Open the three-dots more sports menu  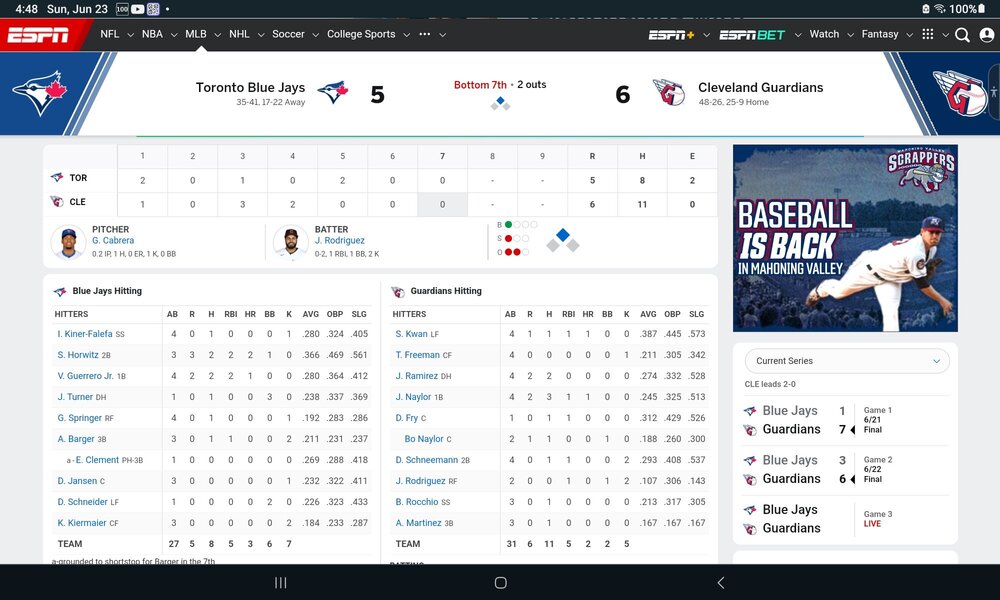pyautogui.click(x=425, y=34)
